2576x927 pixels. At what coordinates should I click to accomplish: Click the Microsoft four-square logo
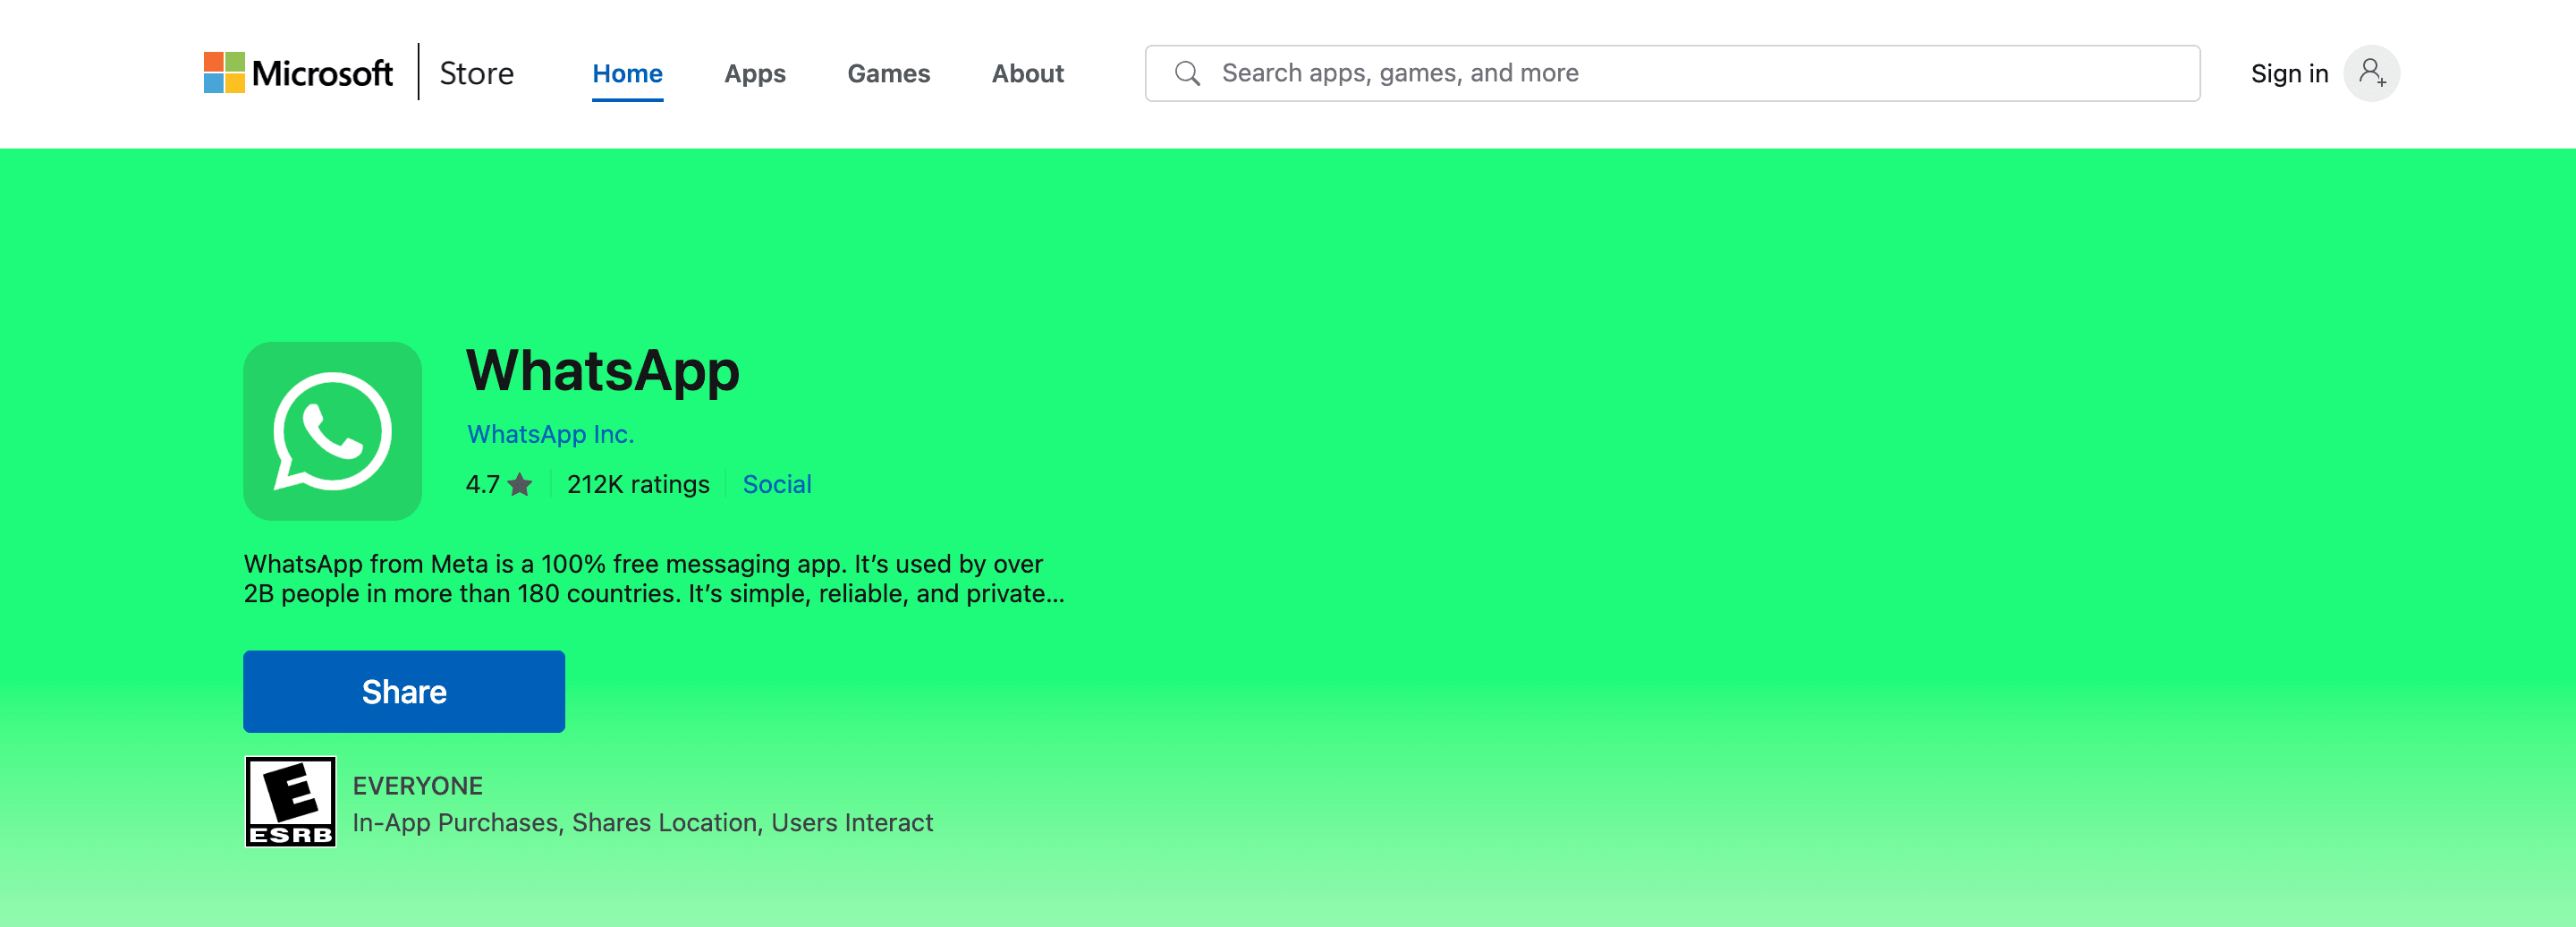(x=224, y=73)
